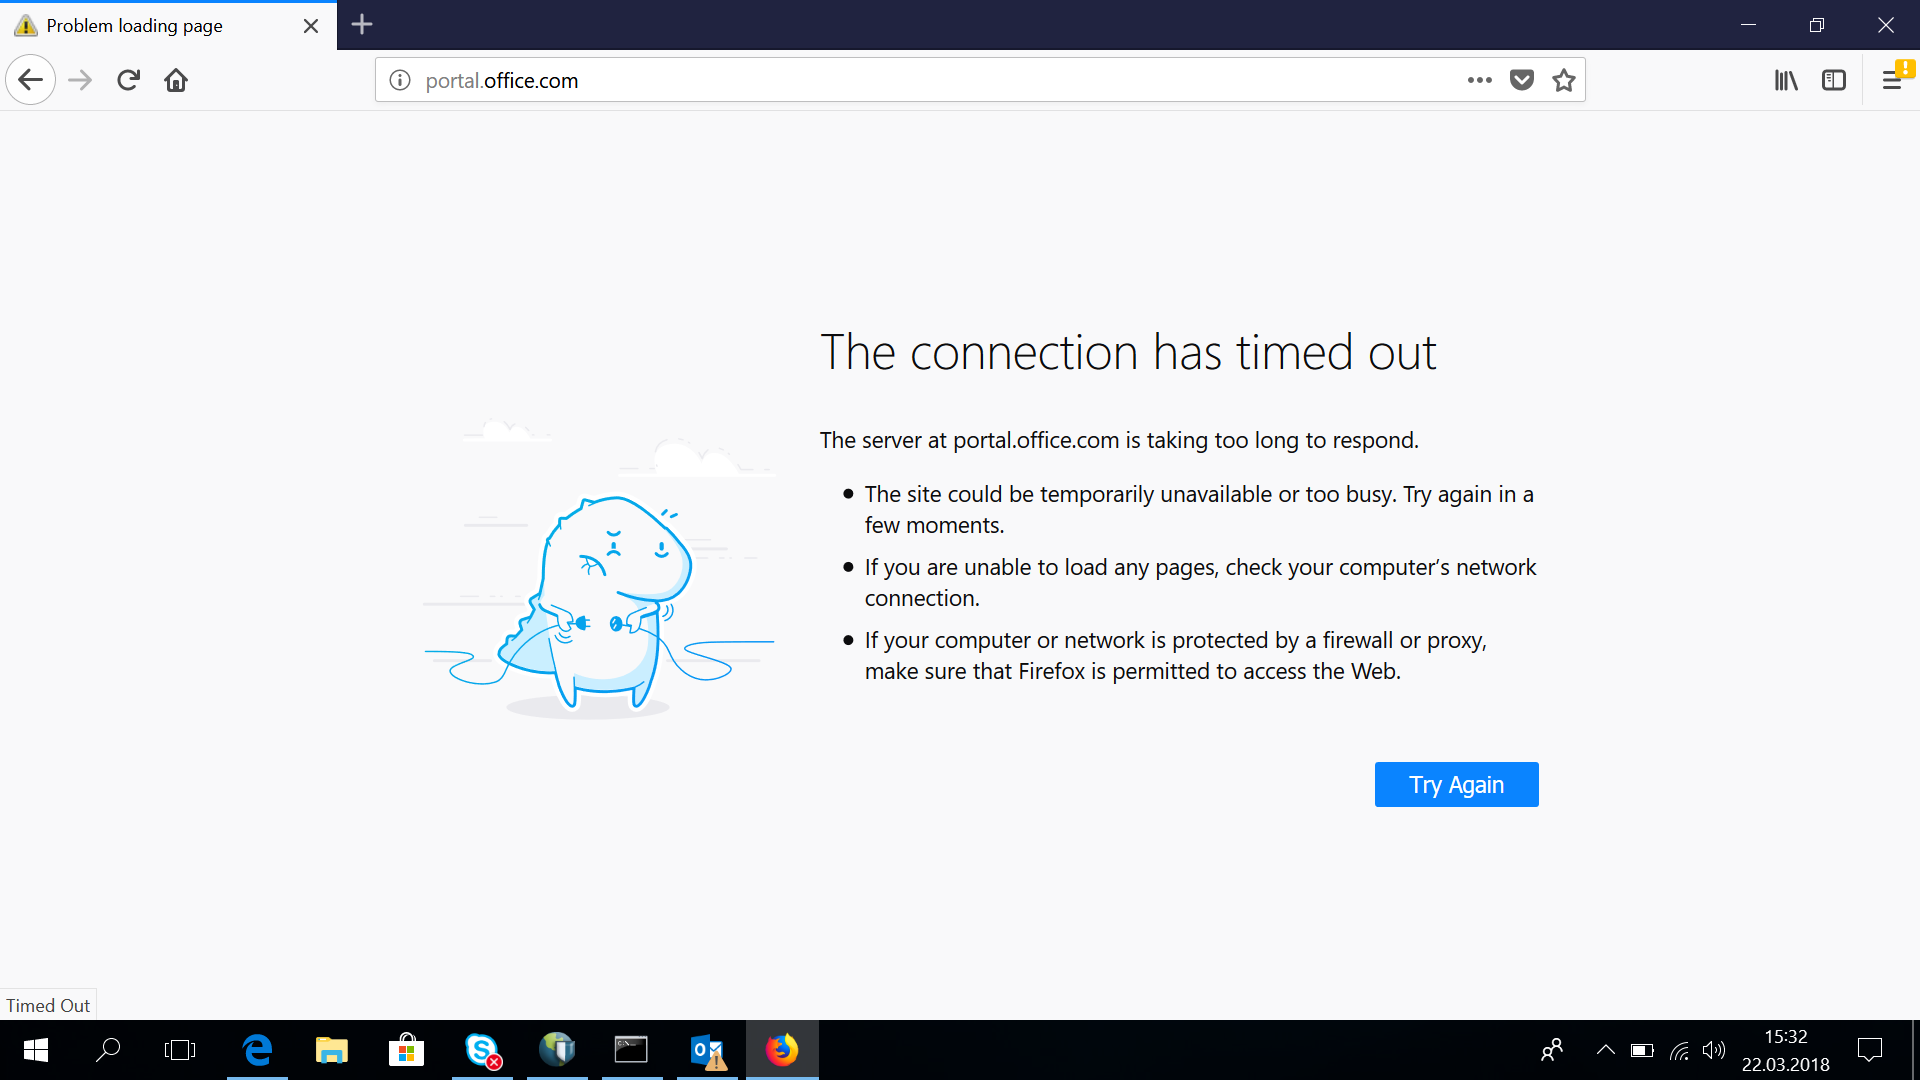Save page to Pocket
Image resolution: width=1920 pixels, height=1080 pixels.
(1522, 80)
